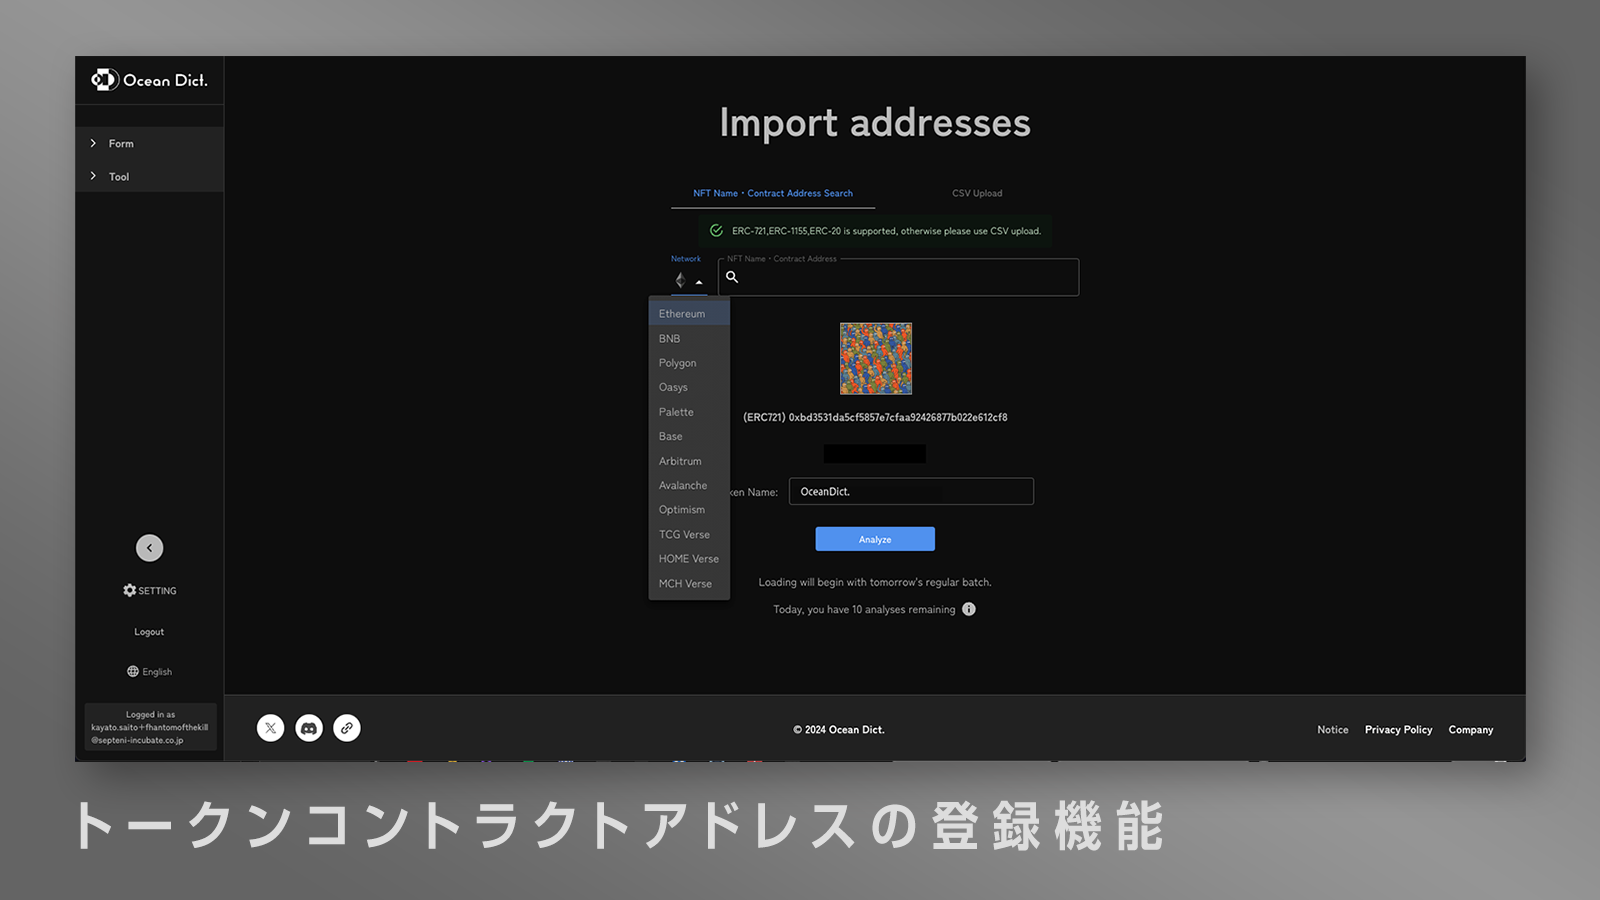Expand the Form sidebar section

tap(149, 143)
